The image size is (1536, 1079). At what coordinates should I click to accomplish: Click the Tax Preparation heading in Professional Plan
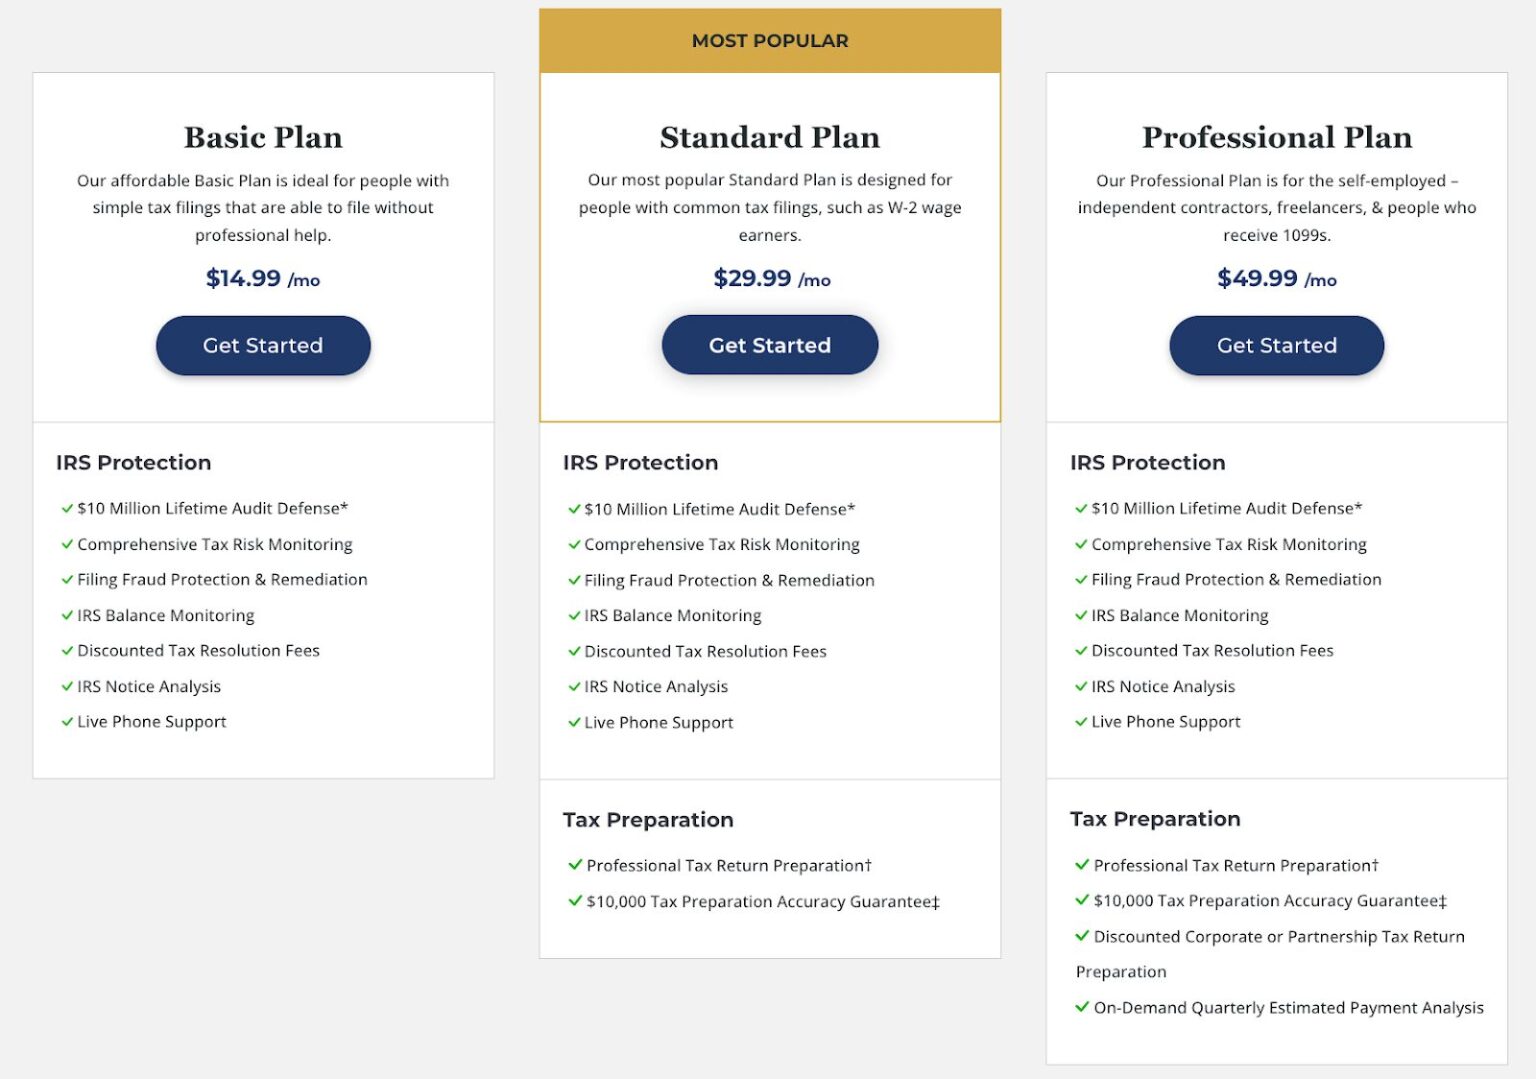[1155, 818]
